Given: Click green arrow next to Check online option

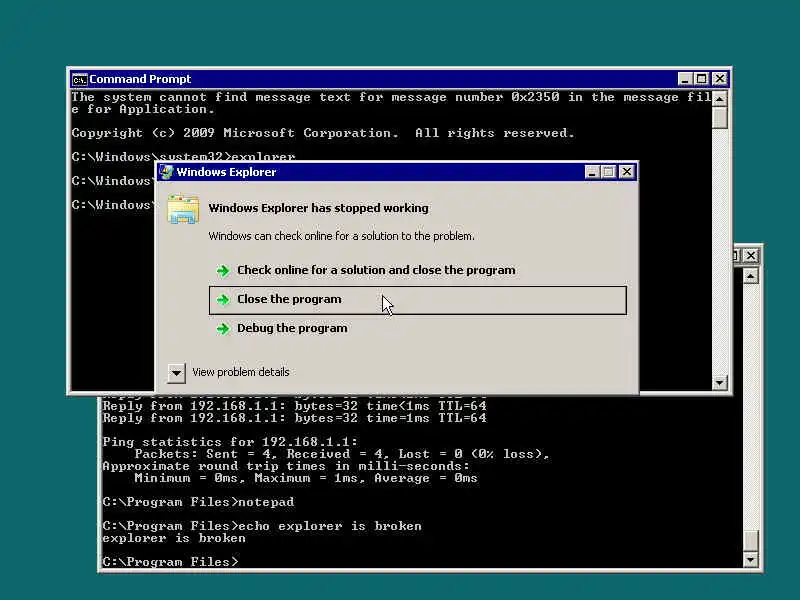Looking at the screenshot, I should 223,270.
